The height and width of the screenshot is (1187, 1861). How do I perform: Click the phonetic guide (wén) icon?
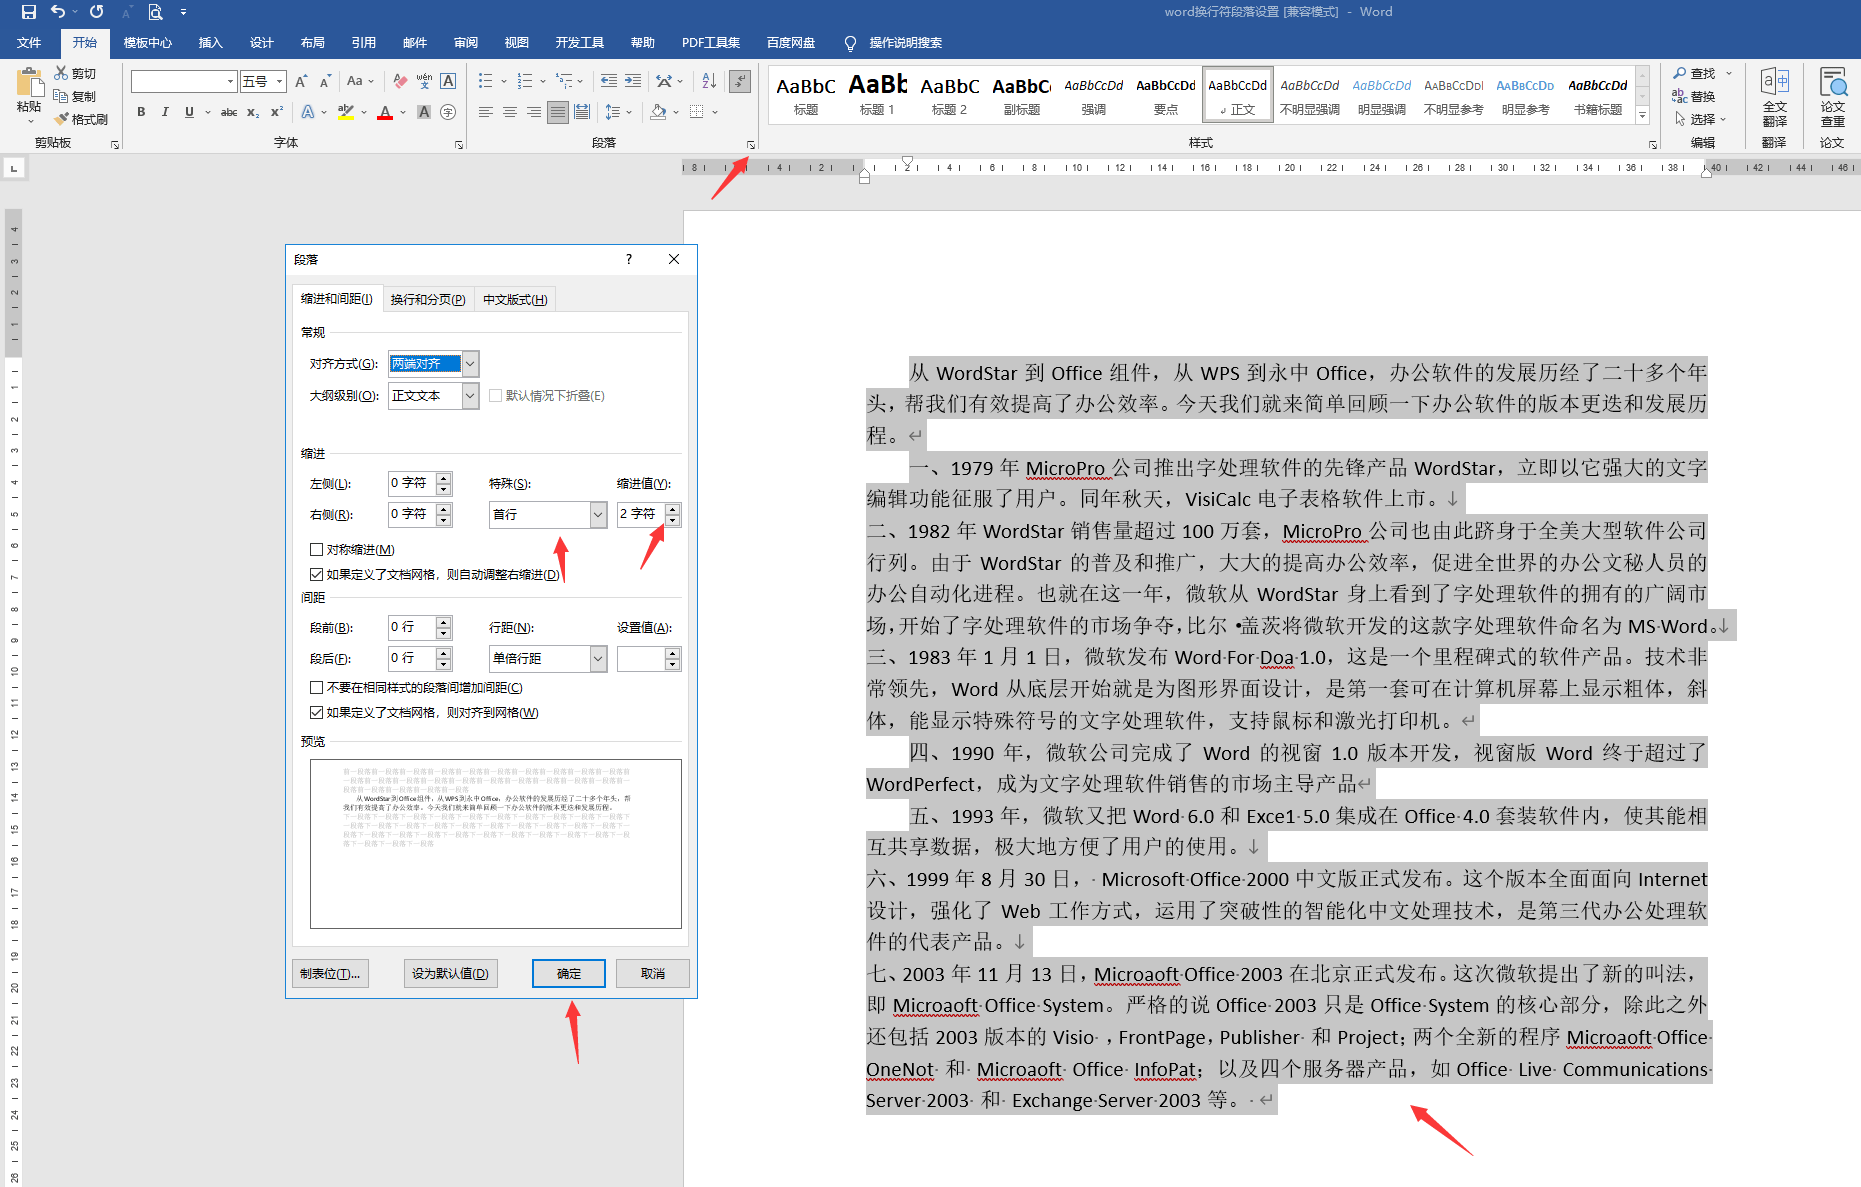click(424, 81)
